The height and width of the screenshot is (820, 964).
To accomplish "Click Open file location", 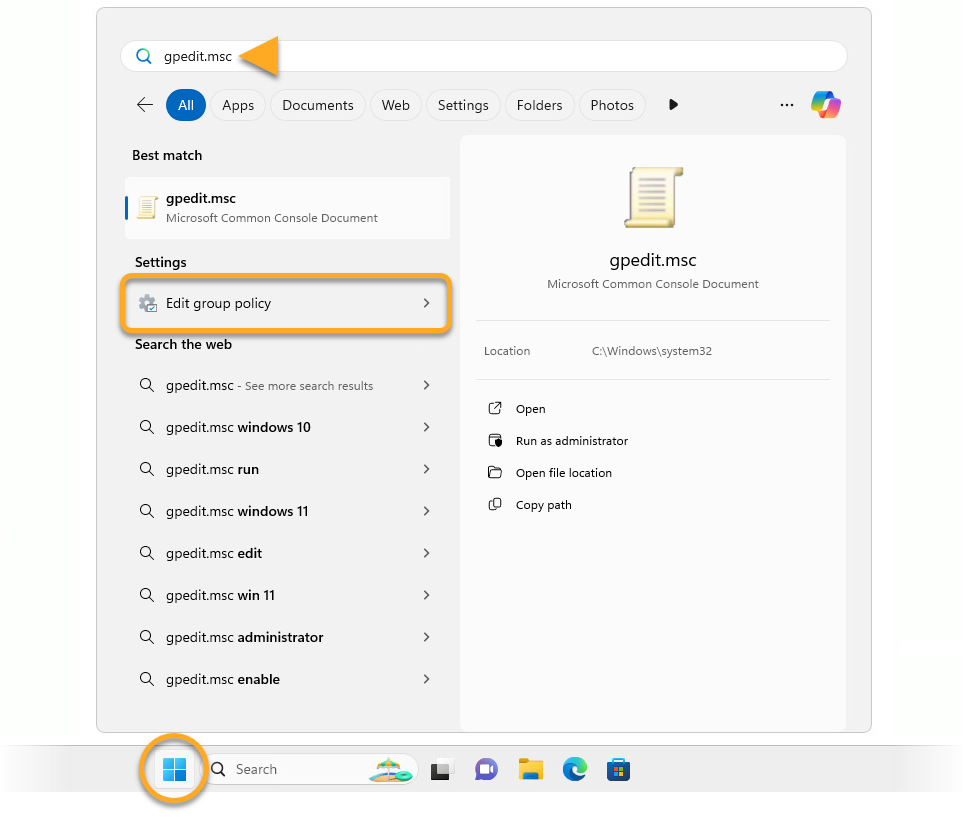I will coord(563,473).
